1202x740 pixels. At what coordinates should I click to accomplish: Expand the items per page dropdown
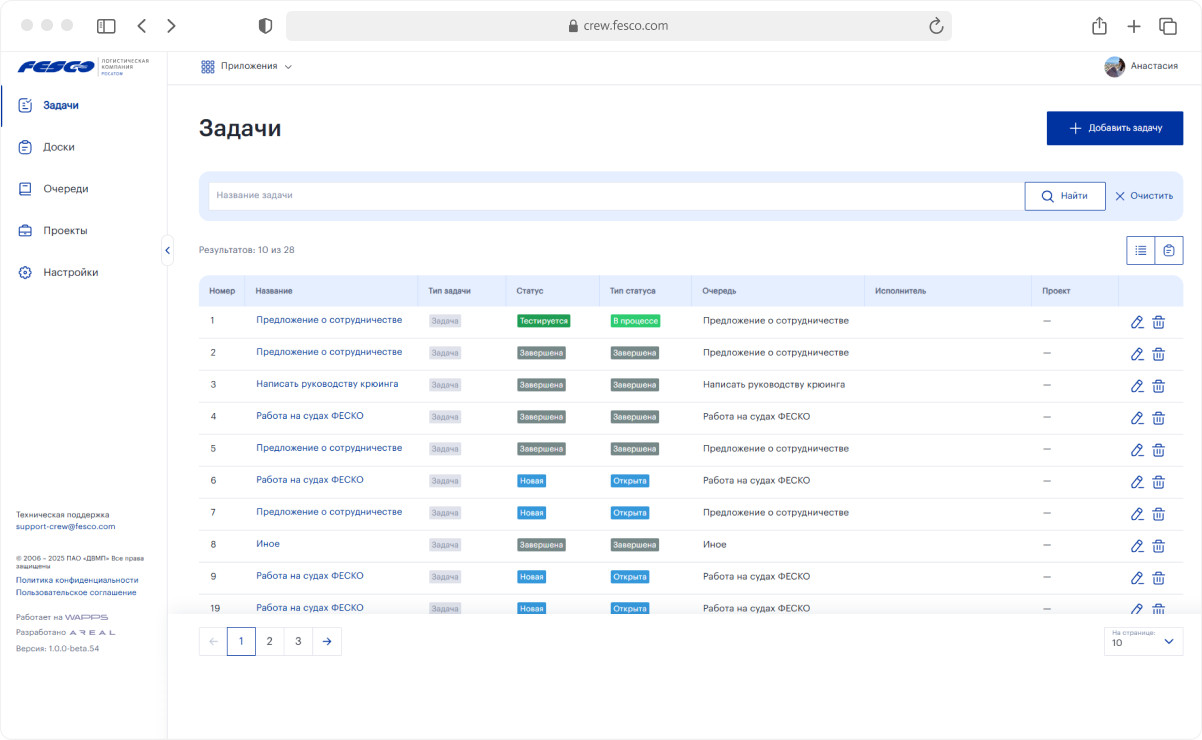[1143, 641]
